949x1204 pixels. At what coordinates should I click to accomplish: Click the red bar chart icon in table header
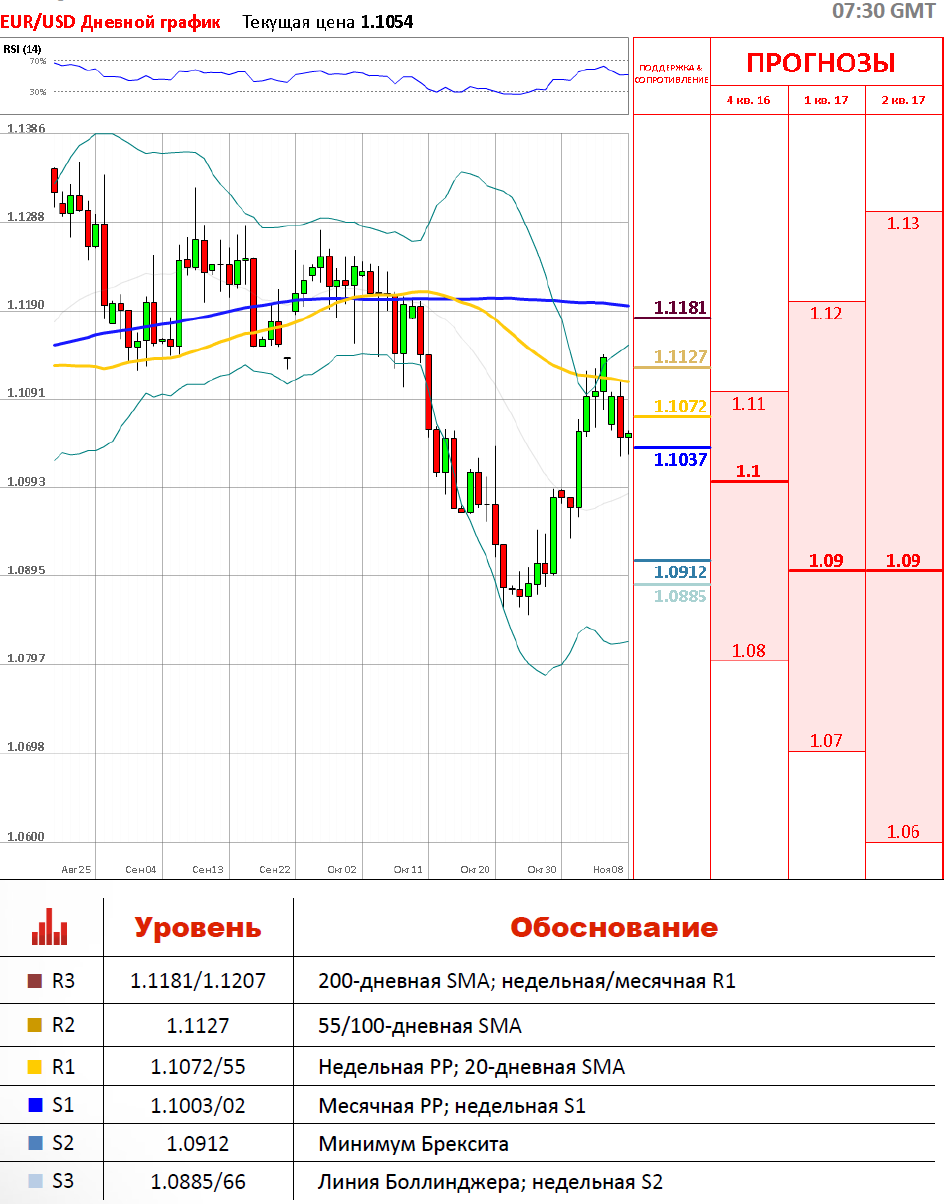point(50,926)
